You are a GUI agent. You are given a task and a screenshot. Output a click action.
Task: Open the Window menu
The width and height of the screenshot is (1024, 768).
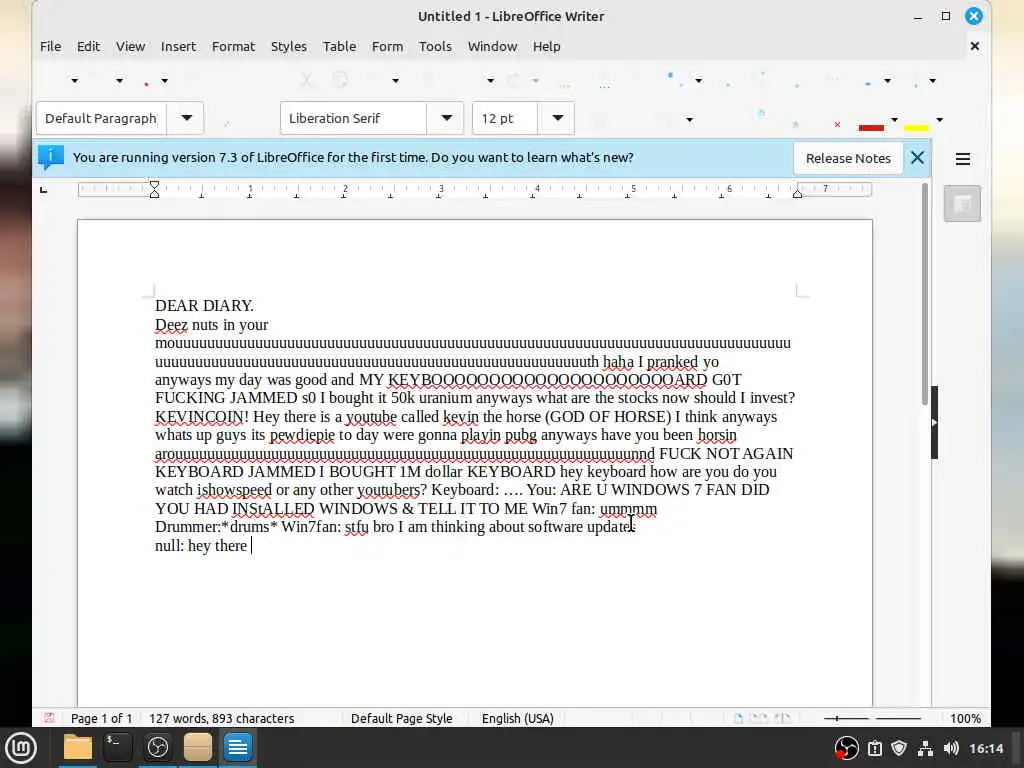coord(492,46)
